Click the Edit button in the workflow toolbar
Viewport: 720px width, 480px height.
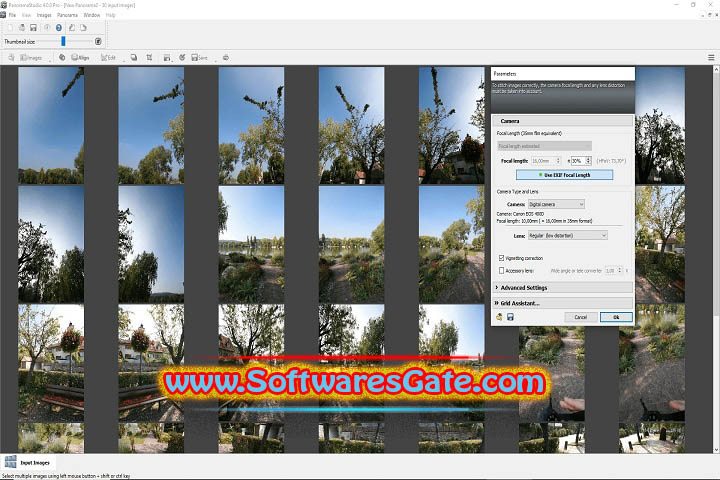[x=108, y=58]
